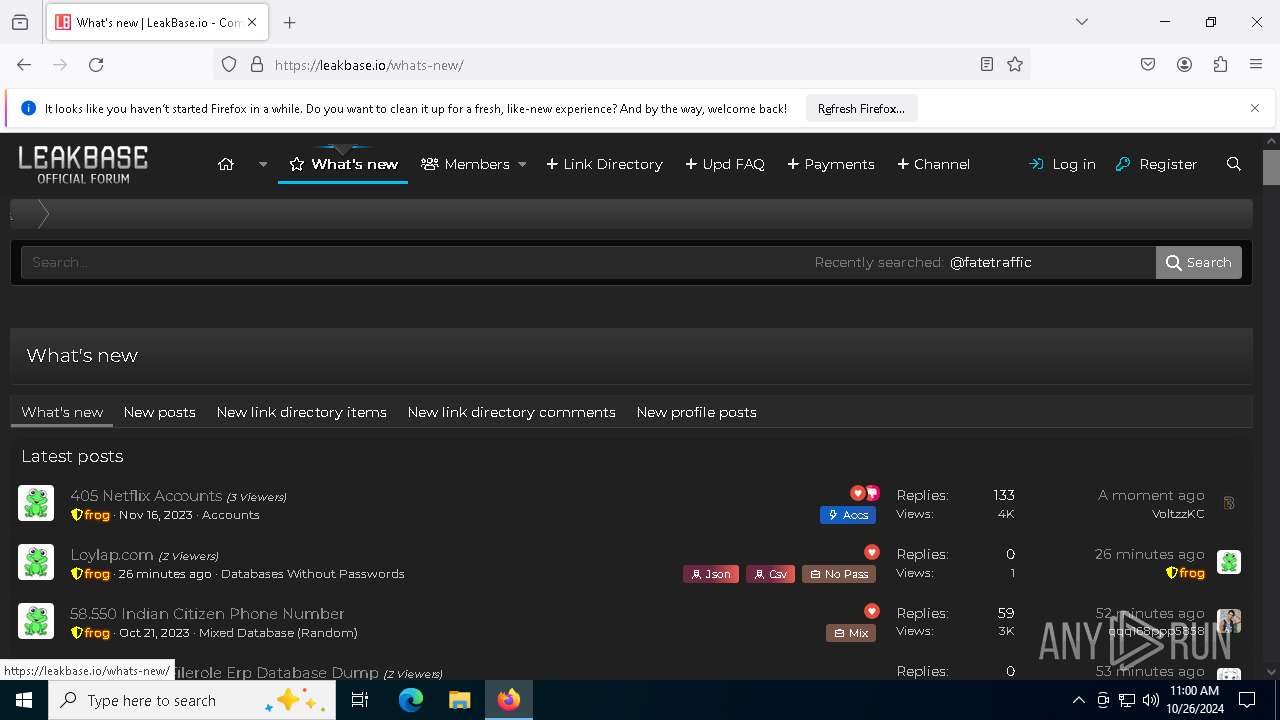The image size is (1280, 720).
Task: Click the breadcrumb arrow
Action: 43,214
